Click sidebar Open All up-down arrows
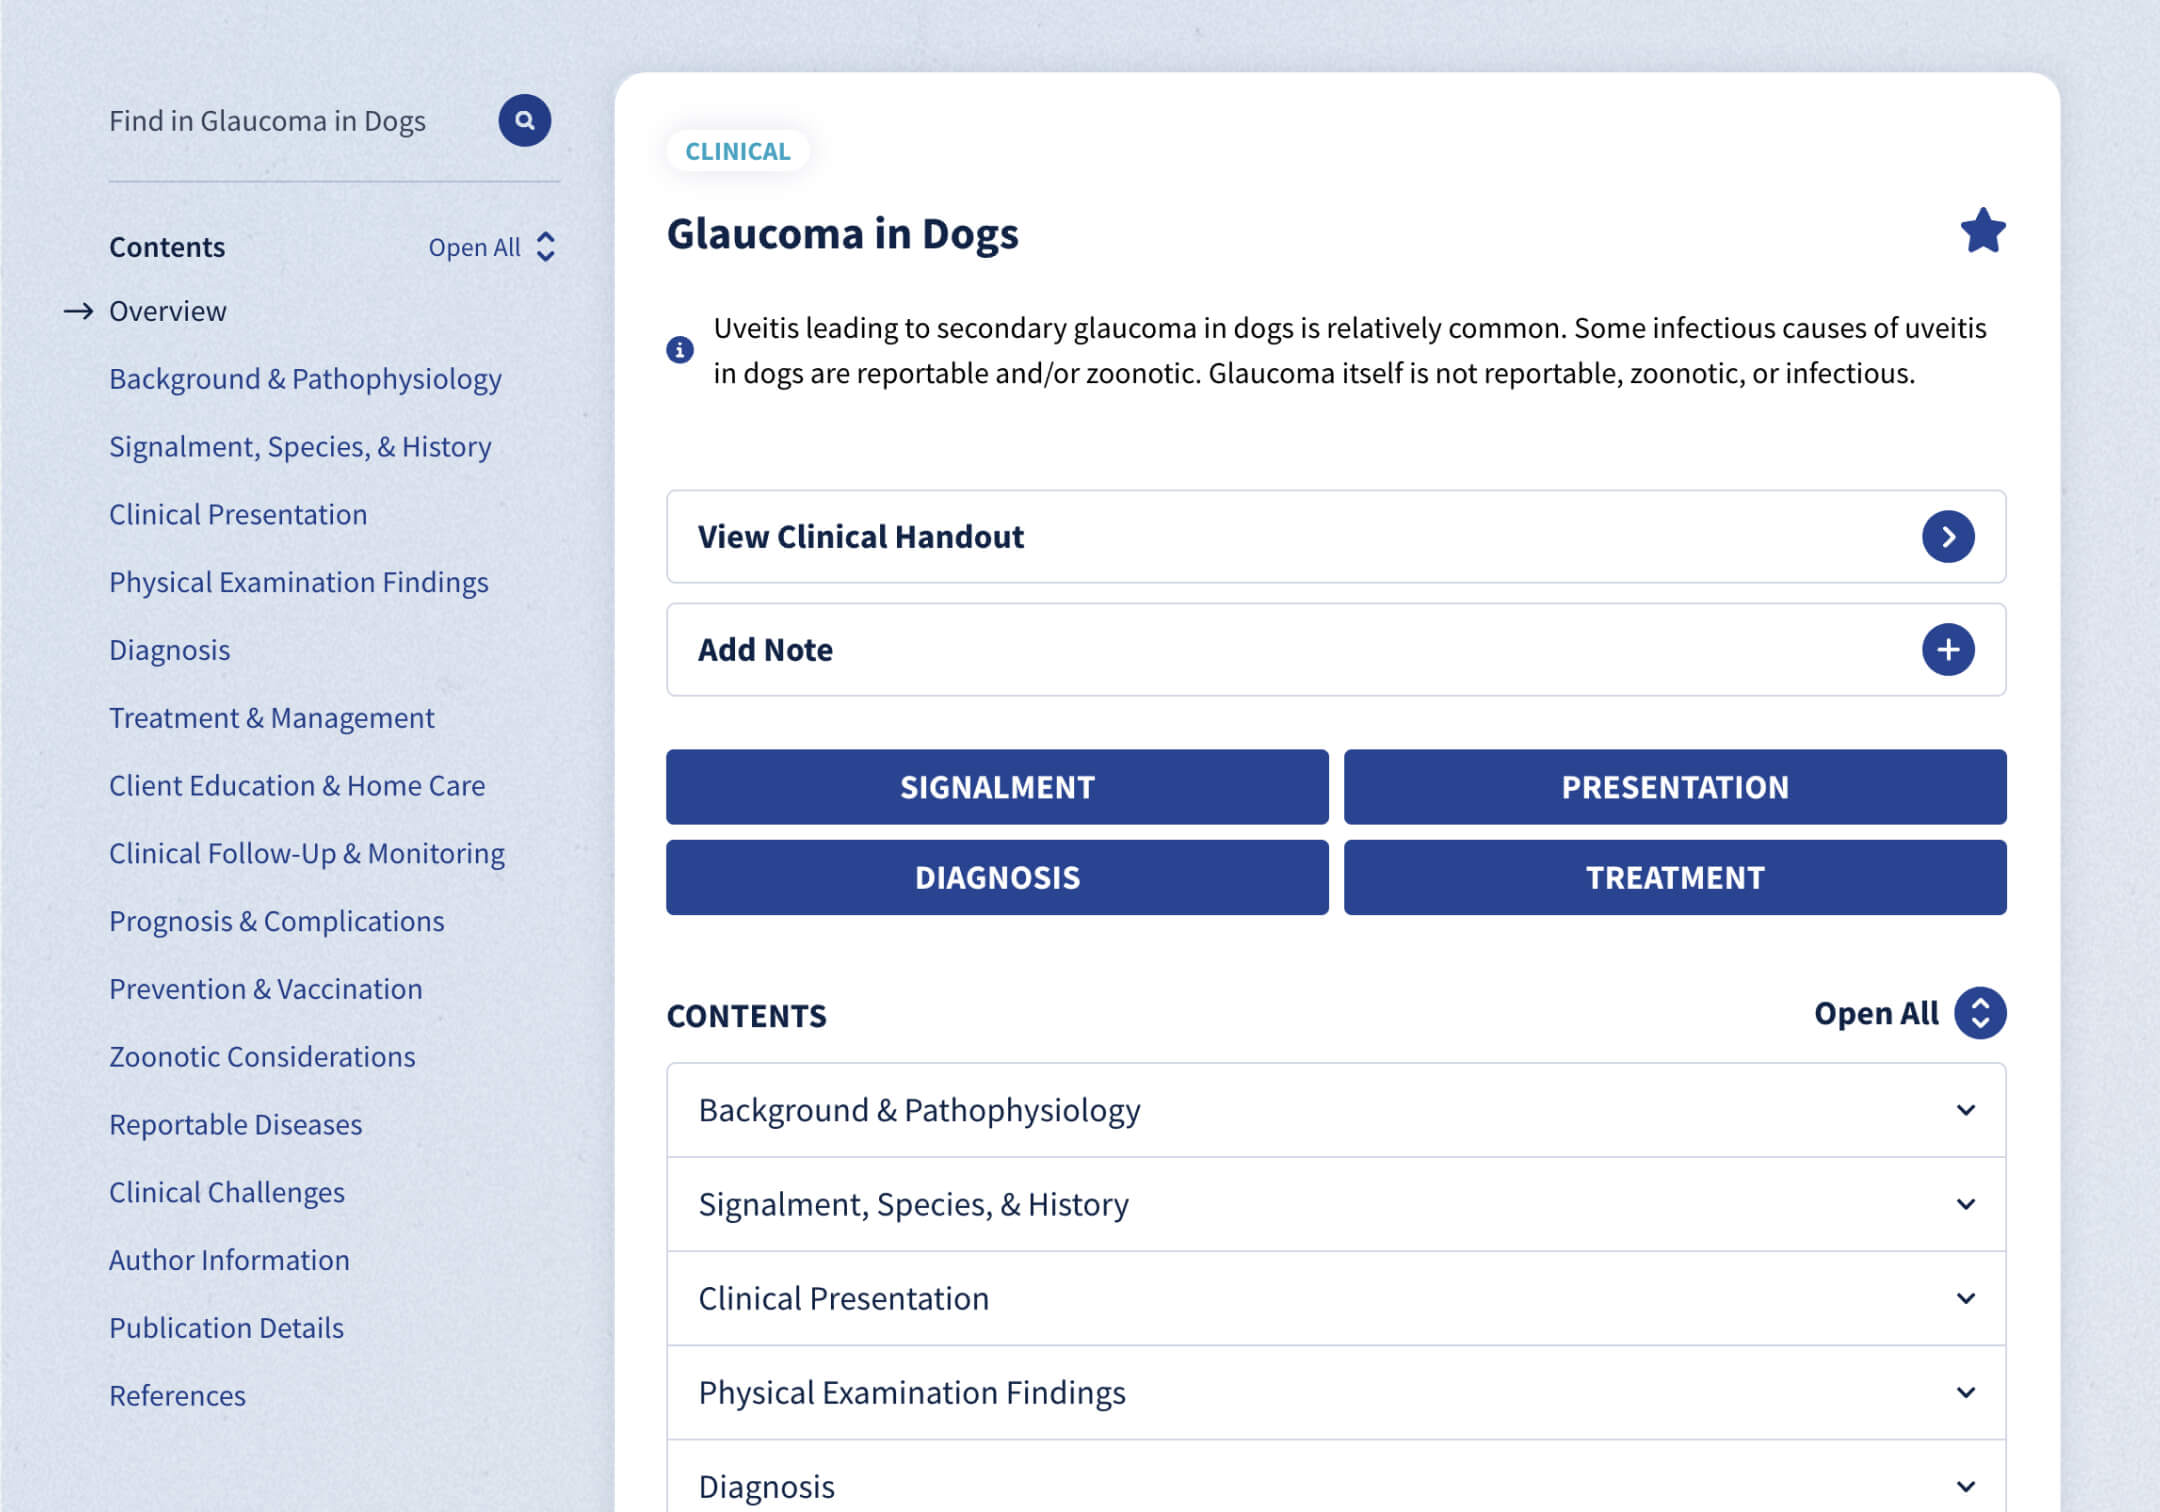 tap(545, 247)
